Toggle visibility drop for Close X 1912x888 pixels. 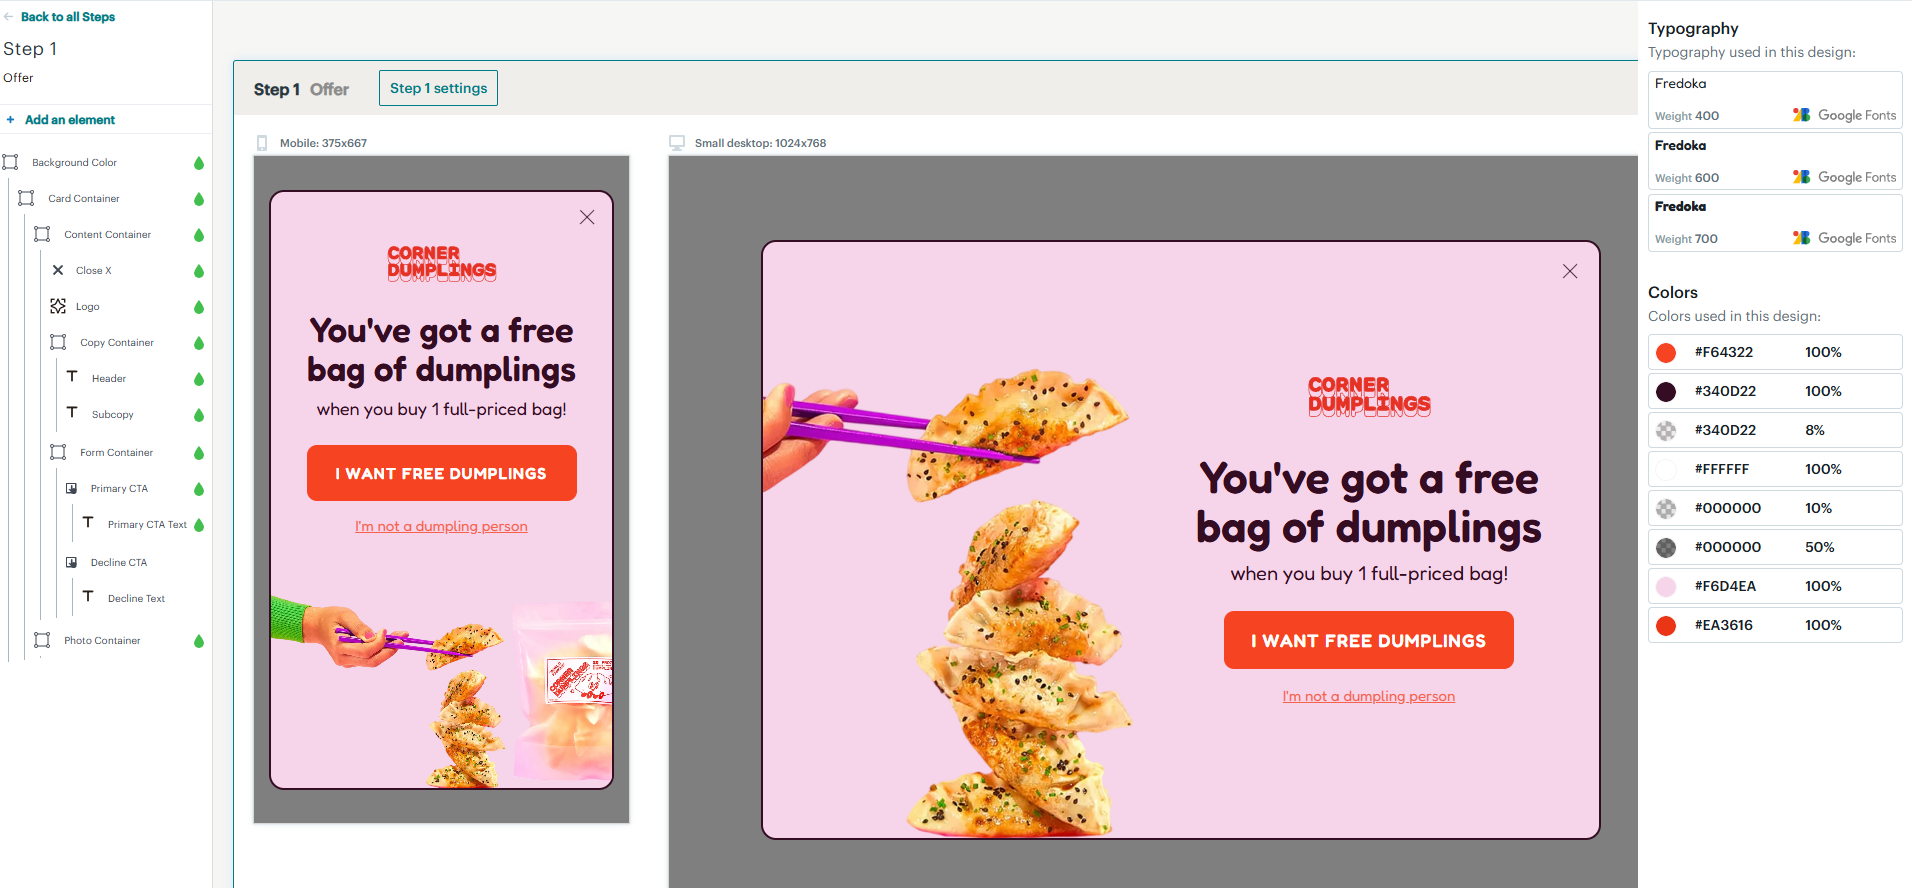pos(199,271)
